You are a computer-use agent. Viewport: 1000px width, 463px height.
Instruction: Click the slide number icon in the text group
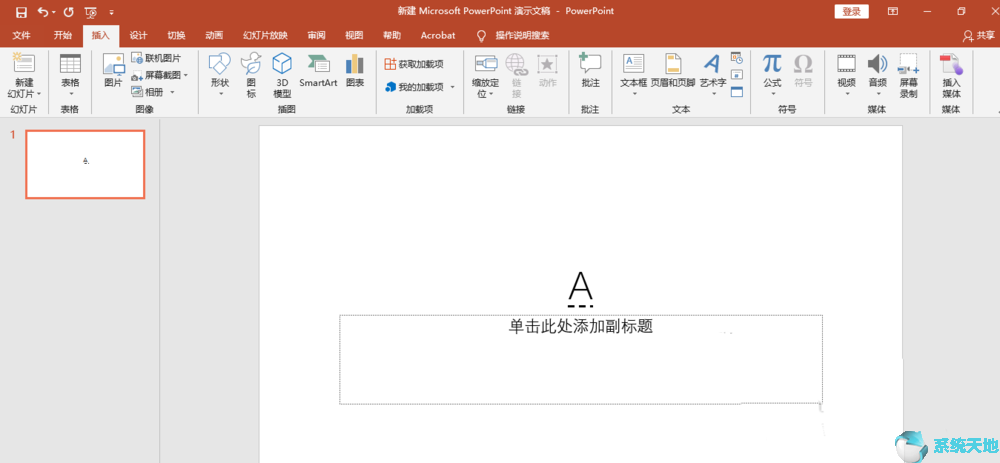(737, 75)
